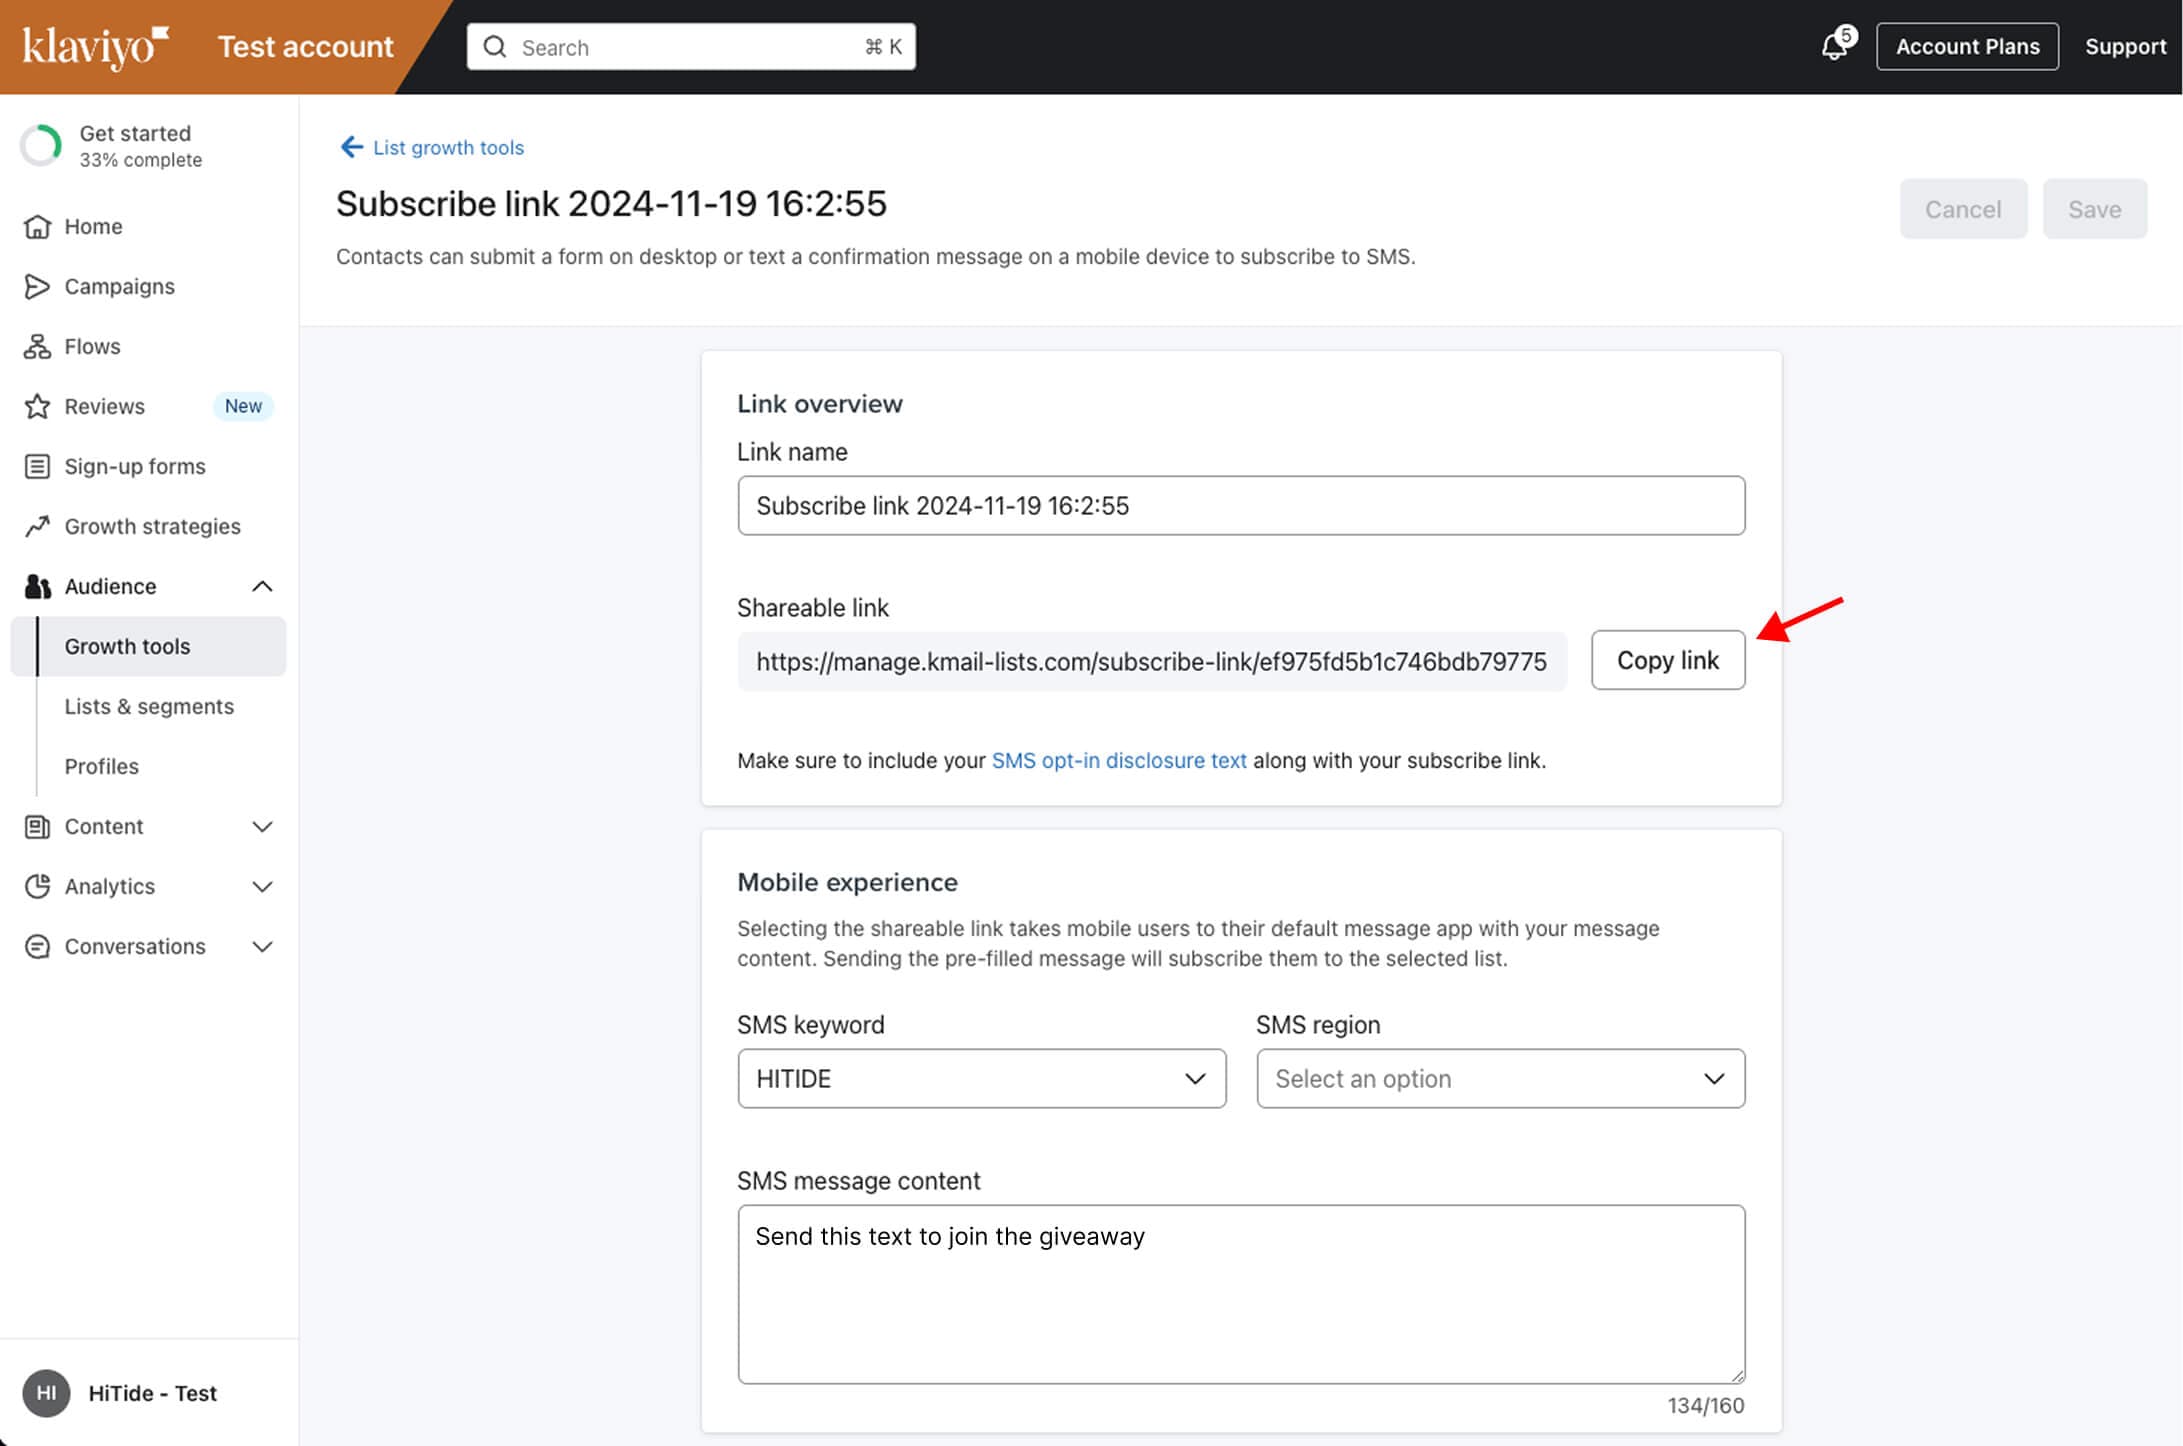The image size is (2183, 1446).
Task: Navigate to Flows section
Action: click(90, 345)
